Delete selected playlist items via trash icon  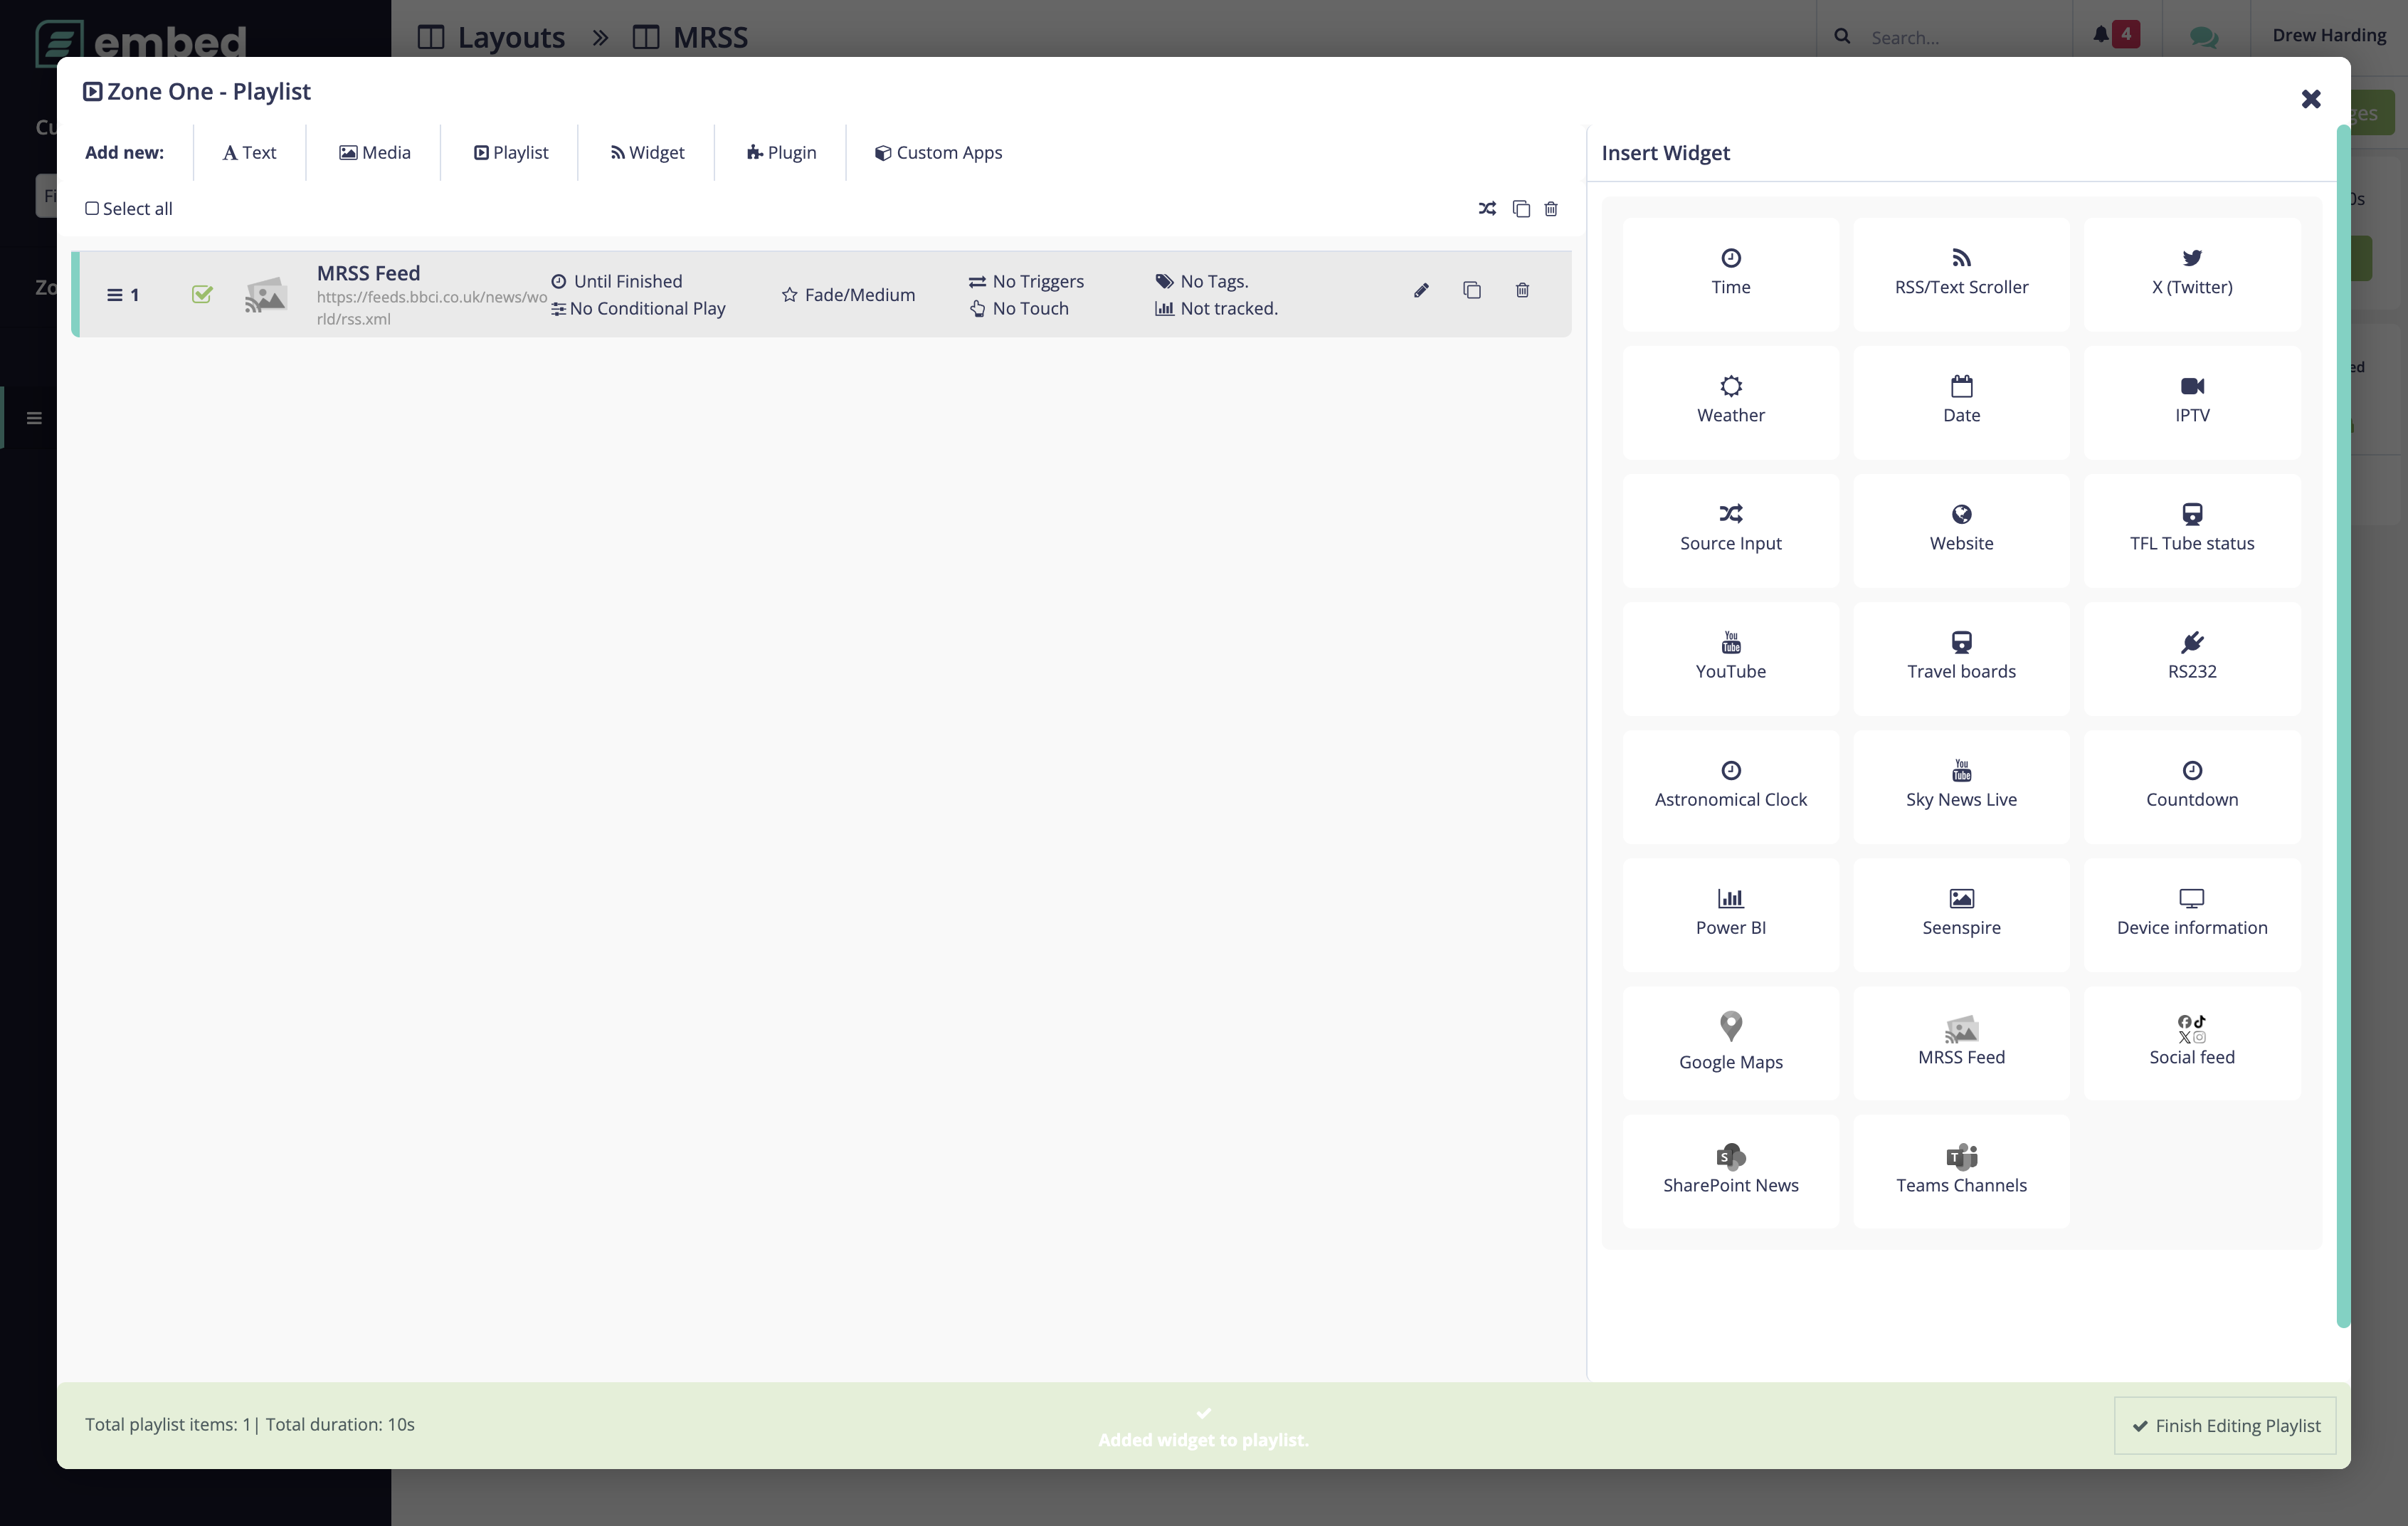click(x=1551, y=208)
